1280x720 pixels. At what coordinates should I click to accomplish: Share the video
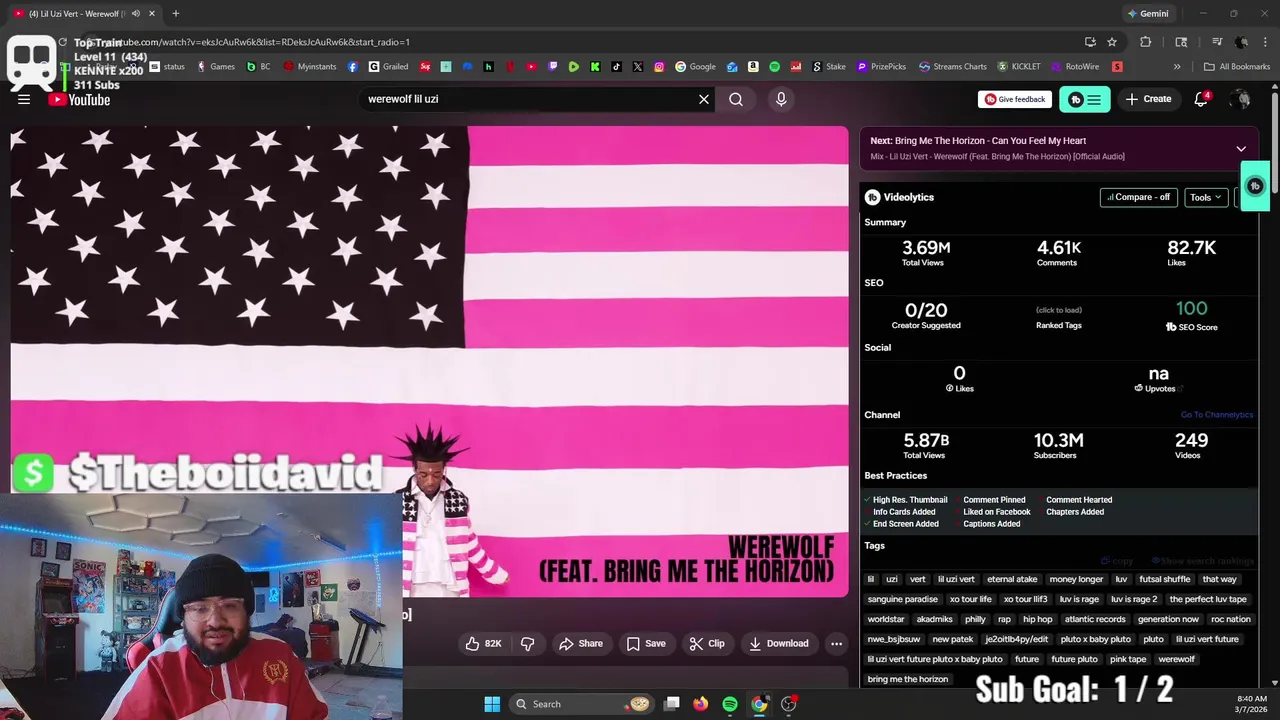[581, 644]
